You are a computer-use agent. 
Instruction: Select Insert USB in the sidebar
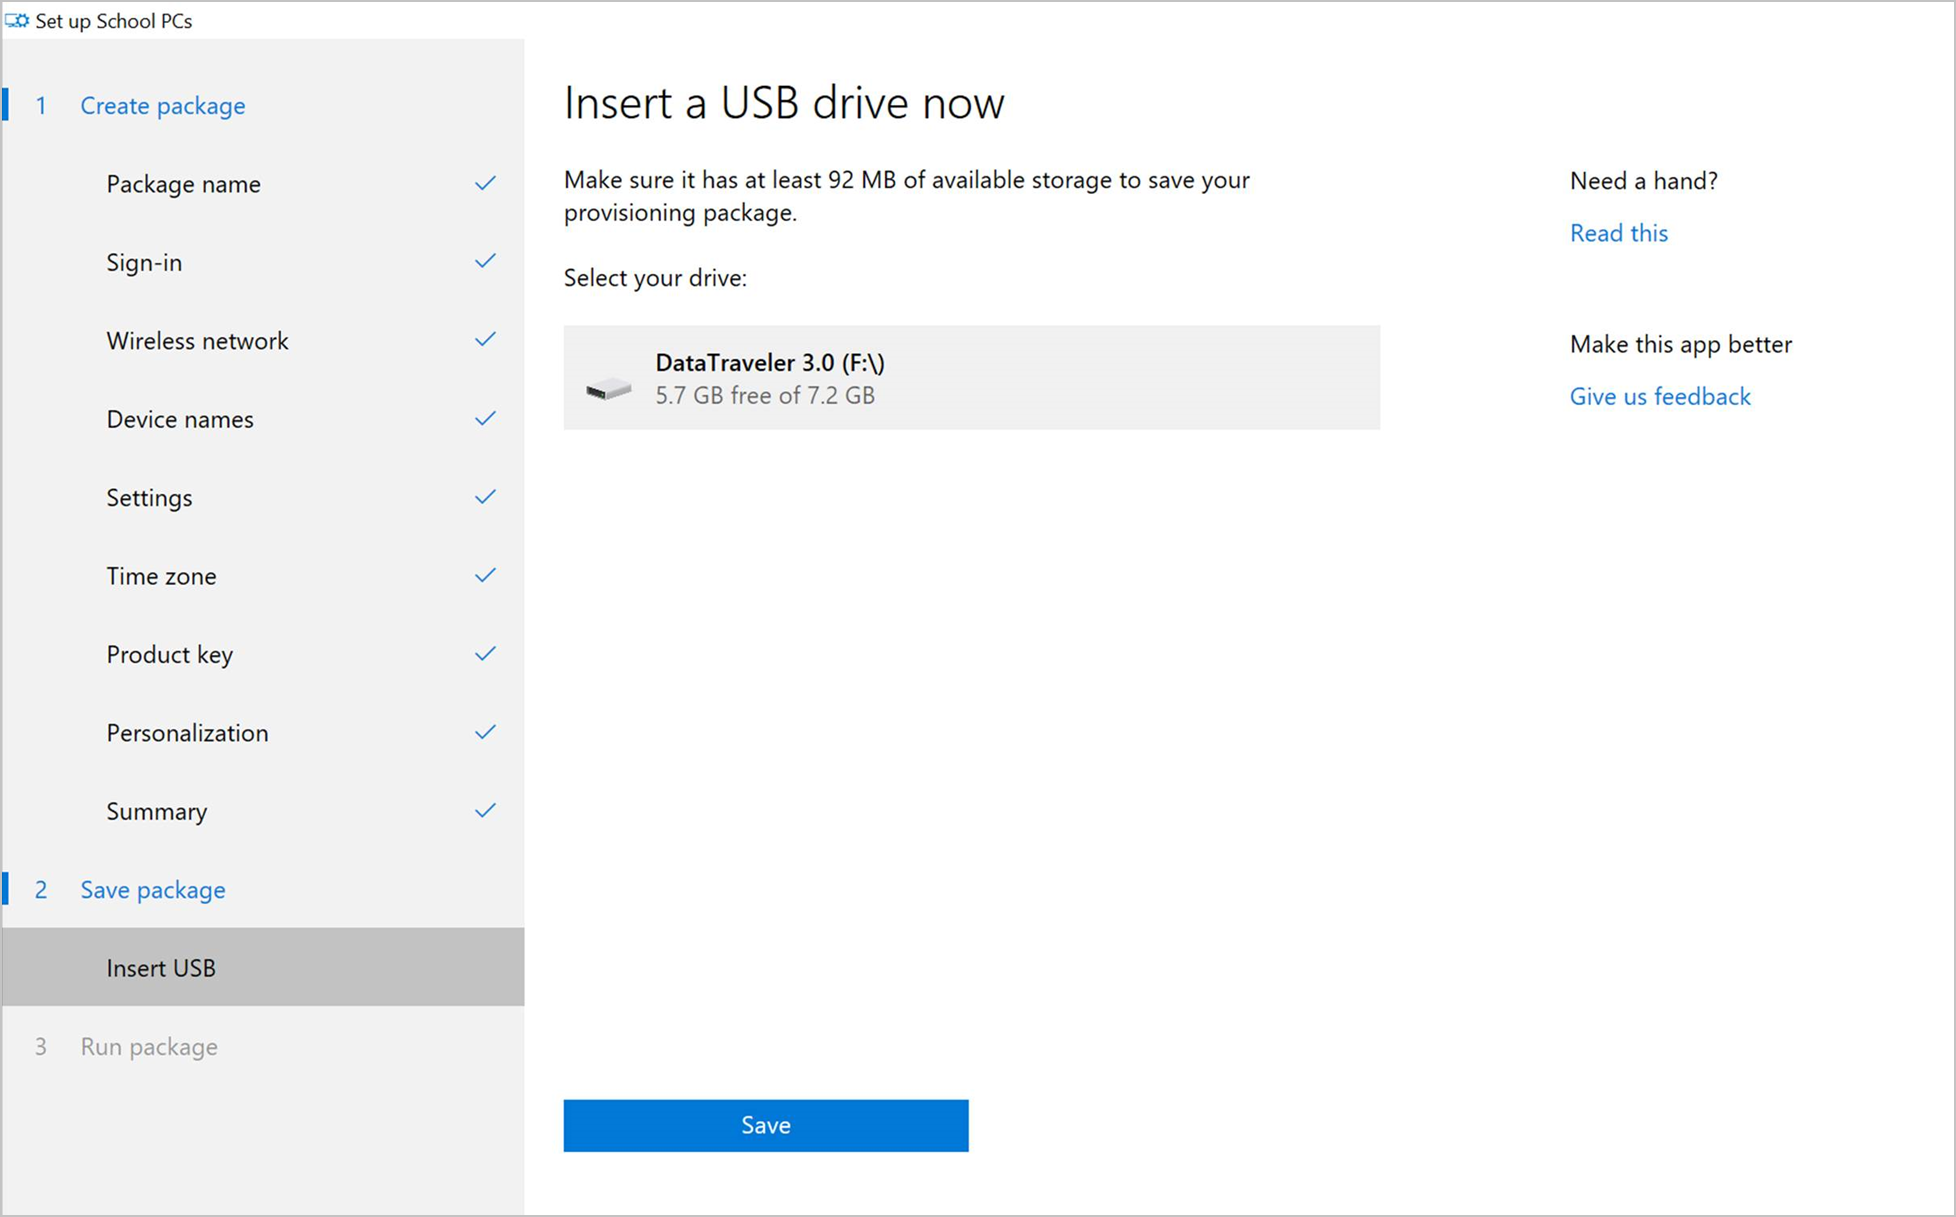tap(161, 968)
